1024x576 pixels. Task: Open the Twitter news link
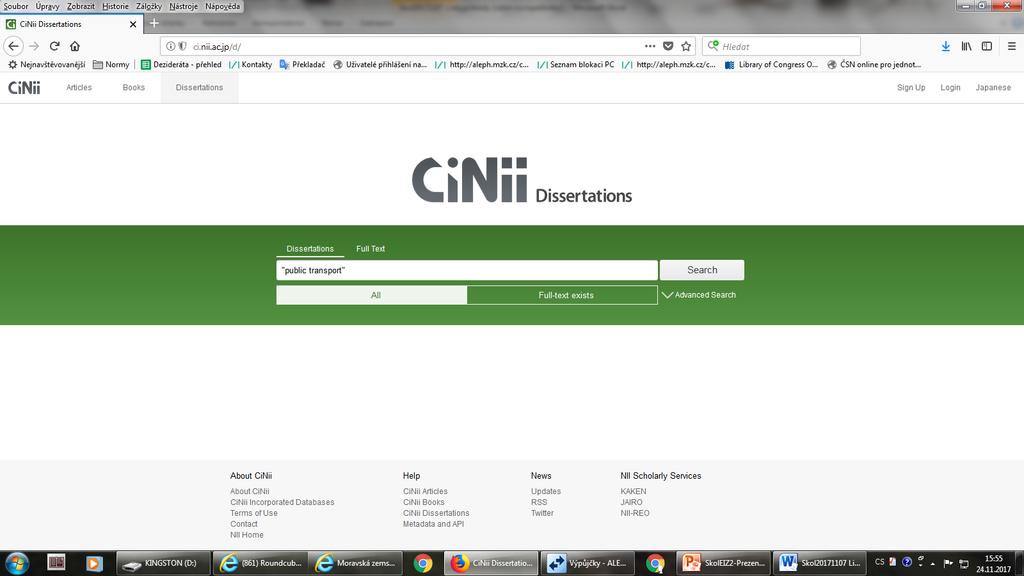[x=542, y=513]
